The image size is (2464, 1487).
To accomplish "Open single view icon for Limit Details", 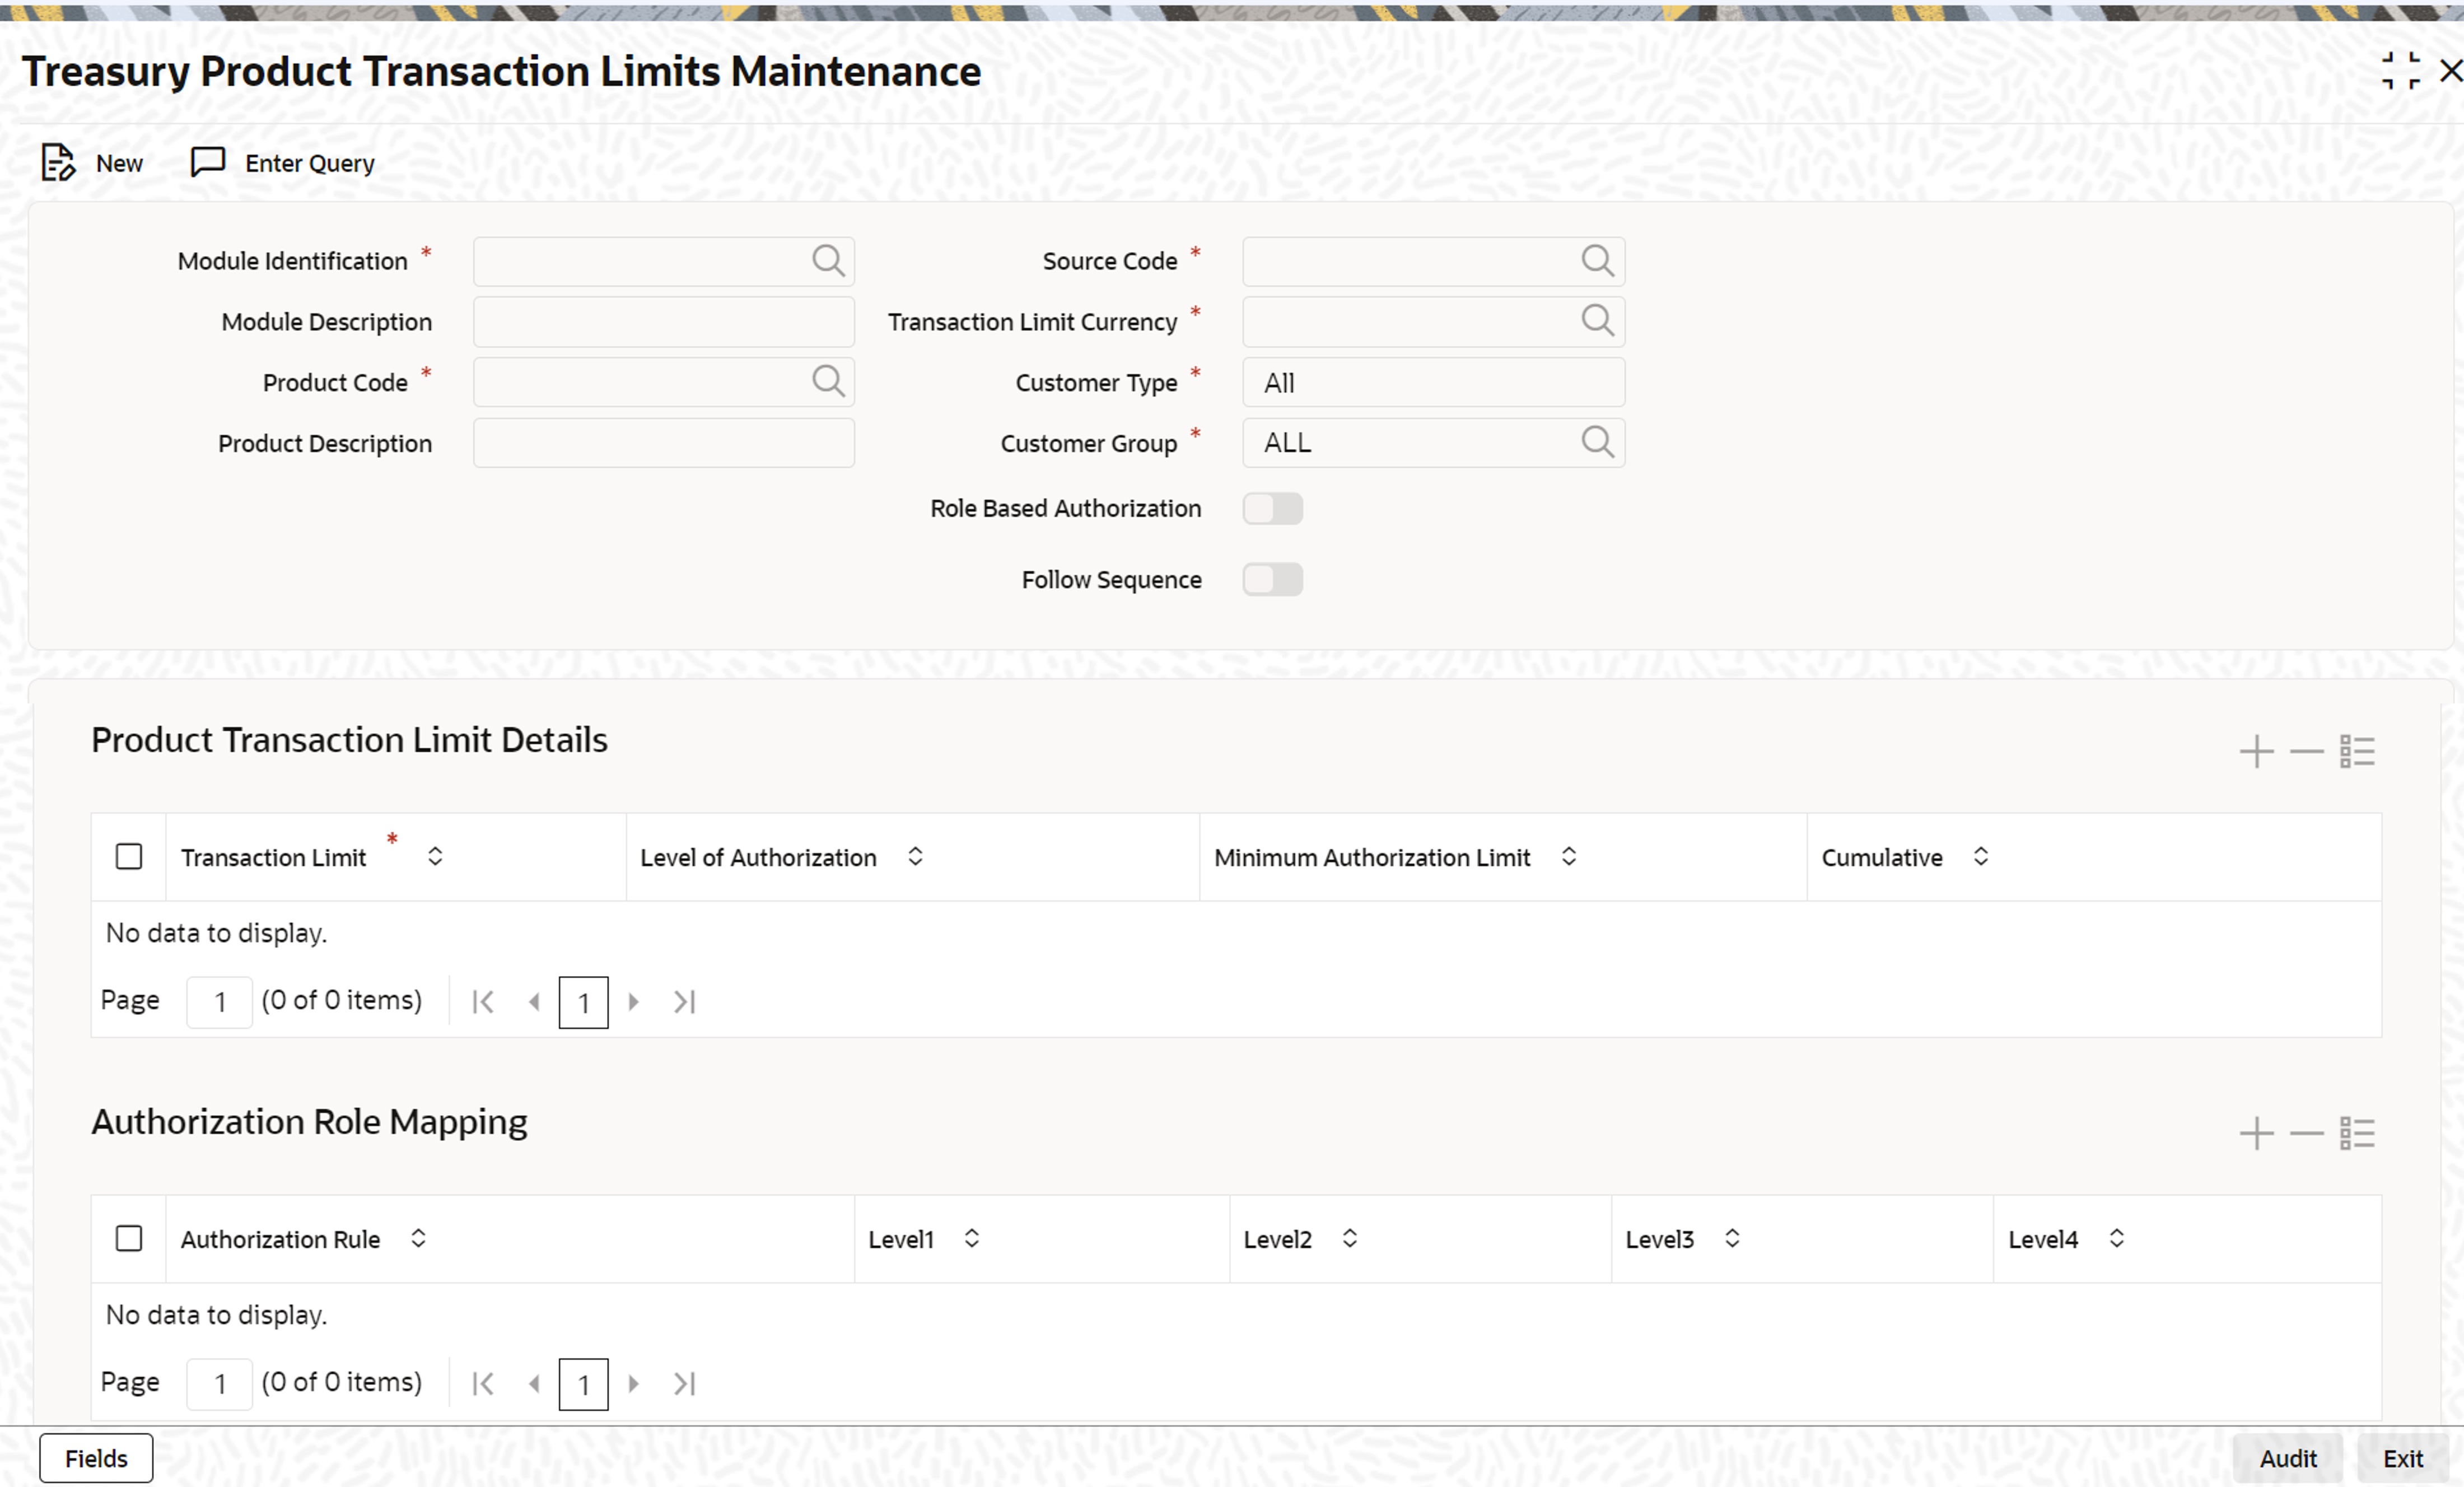I will (x=2356, y=751).
